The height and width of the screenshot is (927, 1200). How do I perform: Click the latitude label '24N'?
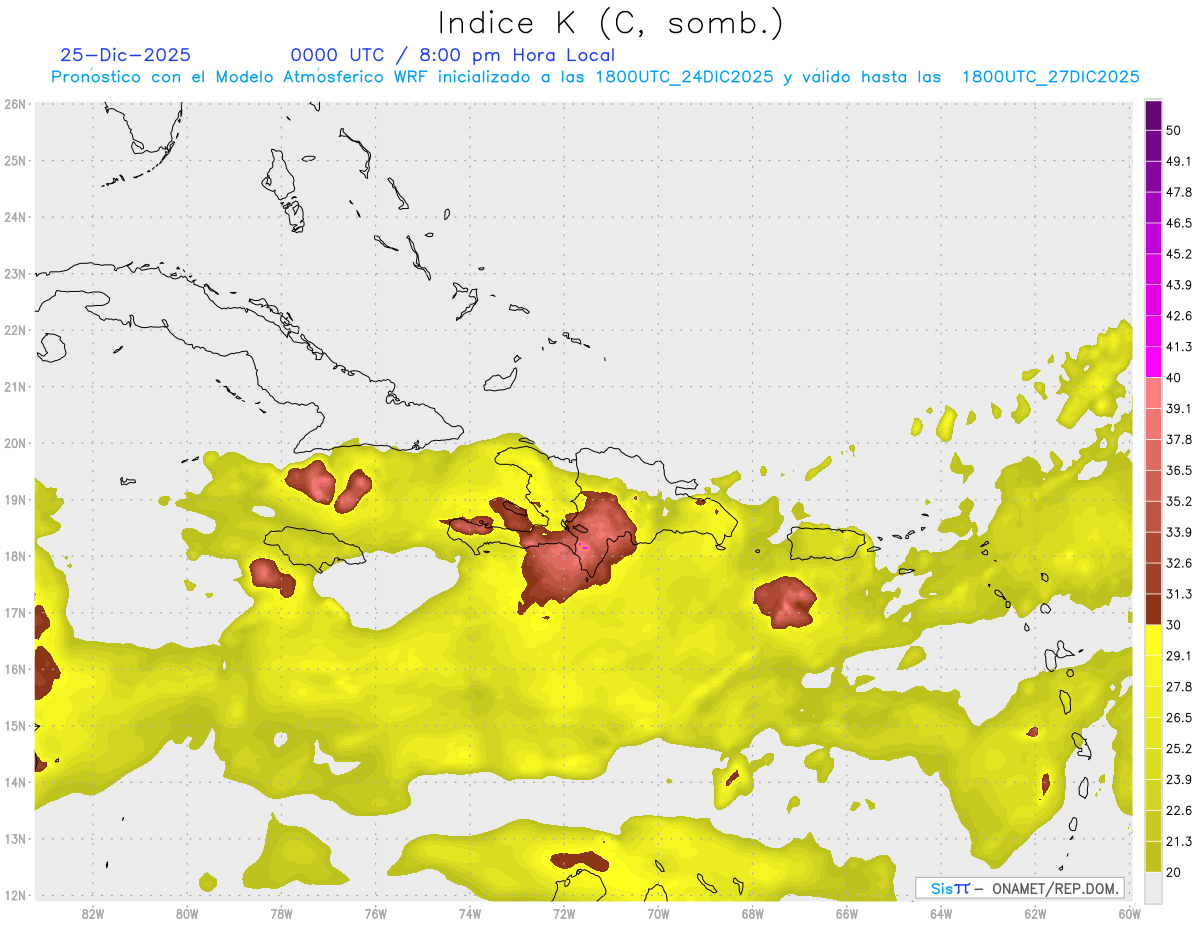14,217
